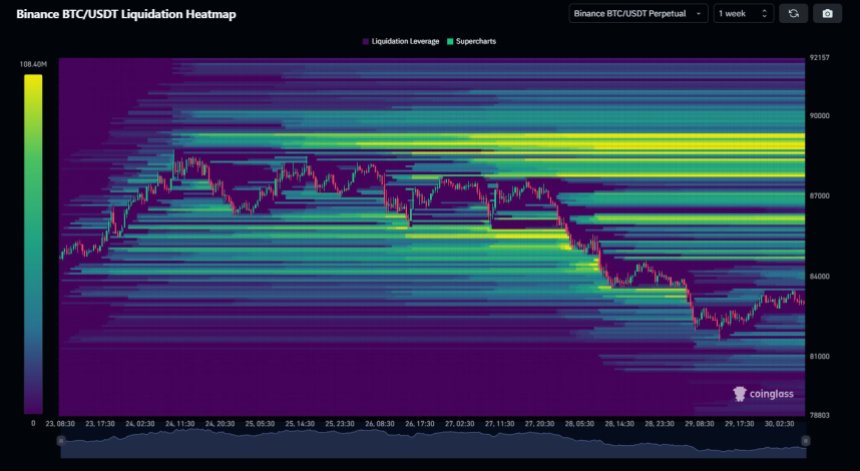Screen dimensions: 860x471
Task: Take a chart screenshot with camera icon
Action: (826, 13)
